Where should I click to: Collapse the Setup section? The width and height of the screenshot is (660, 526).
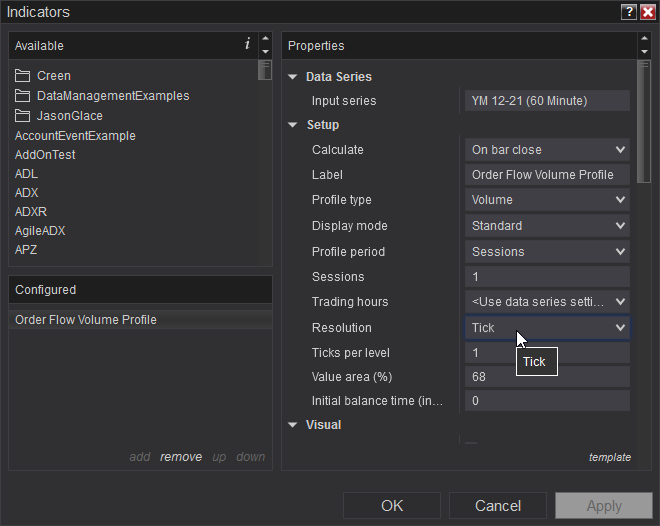(x=293, y=125)
